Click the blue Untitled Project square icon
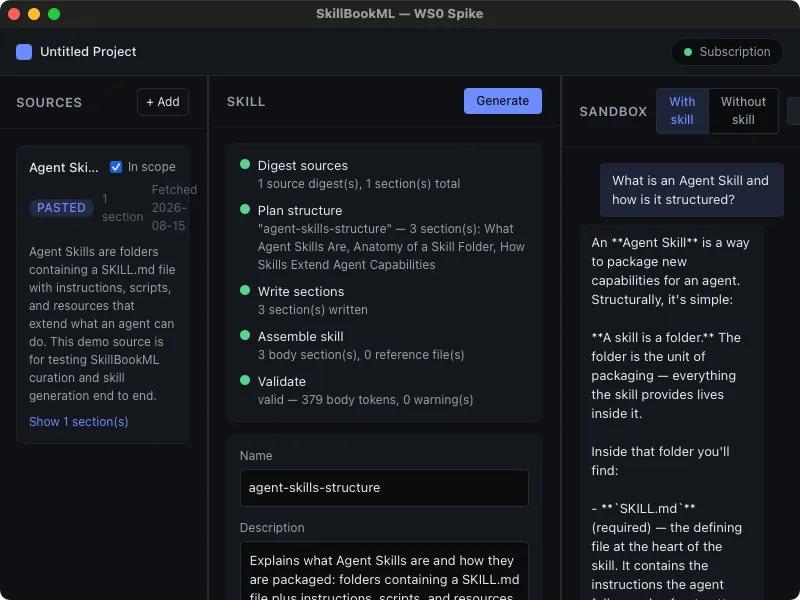800x600 pixels. tap(24, 52)
